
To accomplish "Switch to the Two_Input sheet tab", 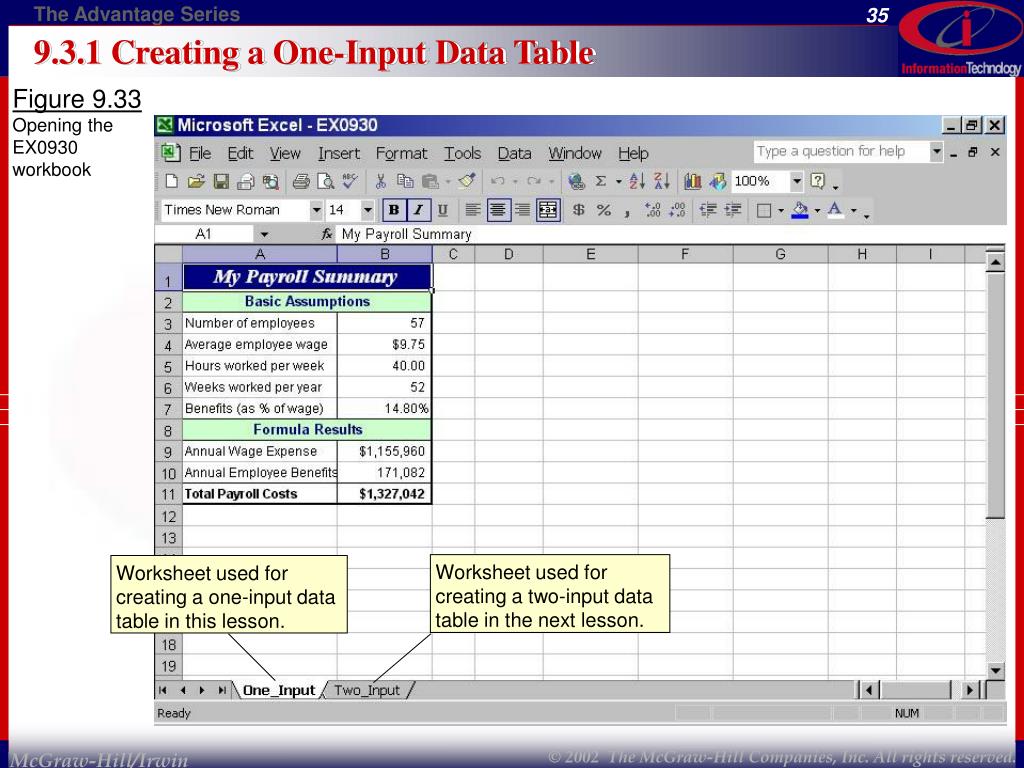I will coord(366,690).
